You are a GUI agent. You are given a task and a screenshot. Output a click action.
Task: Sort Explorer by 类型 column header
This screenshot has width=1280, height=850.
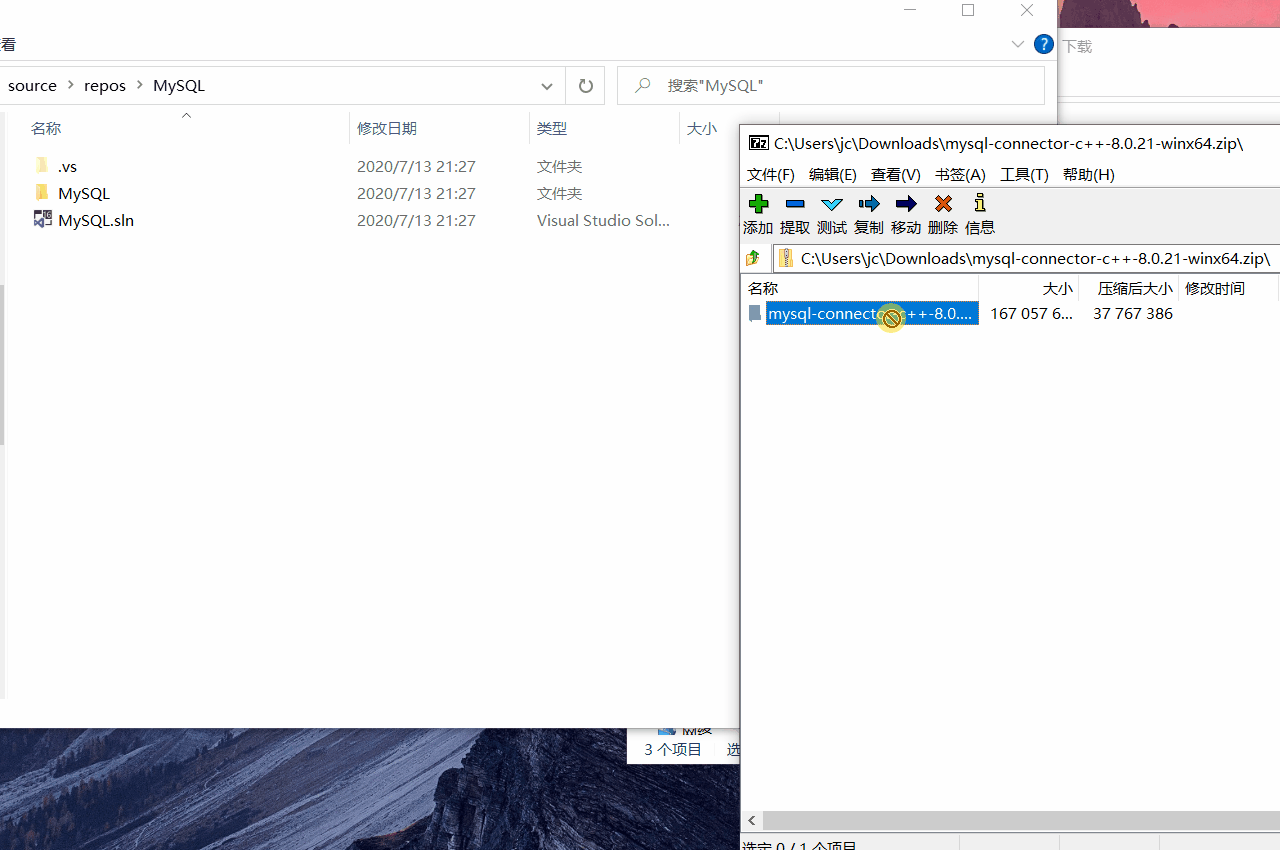click(552, 128)
